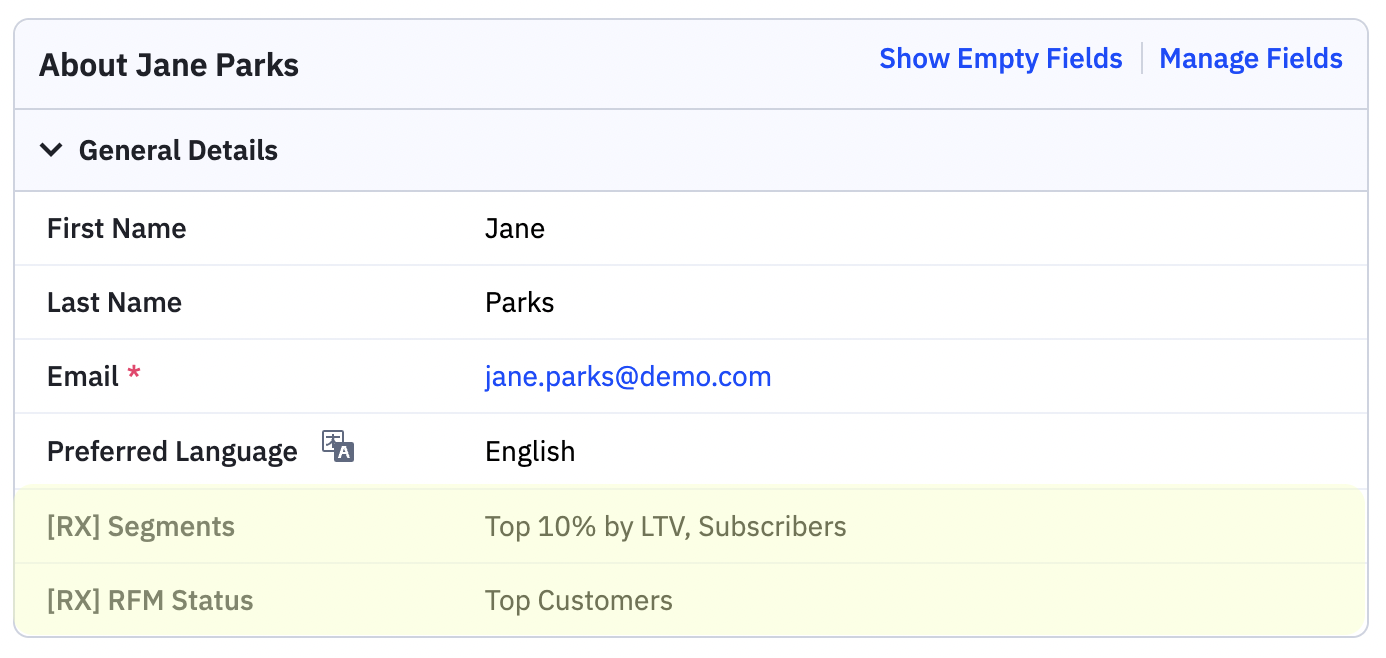
Task: Click the red required asterisk by Email
Action: click(134, 376)
